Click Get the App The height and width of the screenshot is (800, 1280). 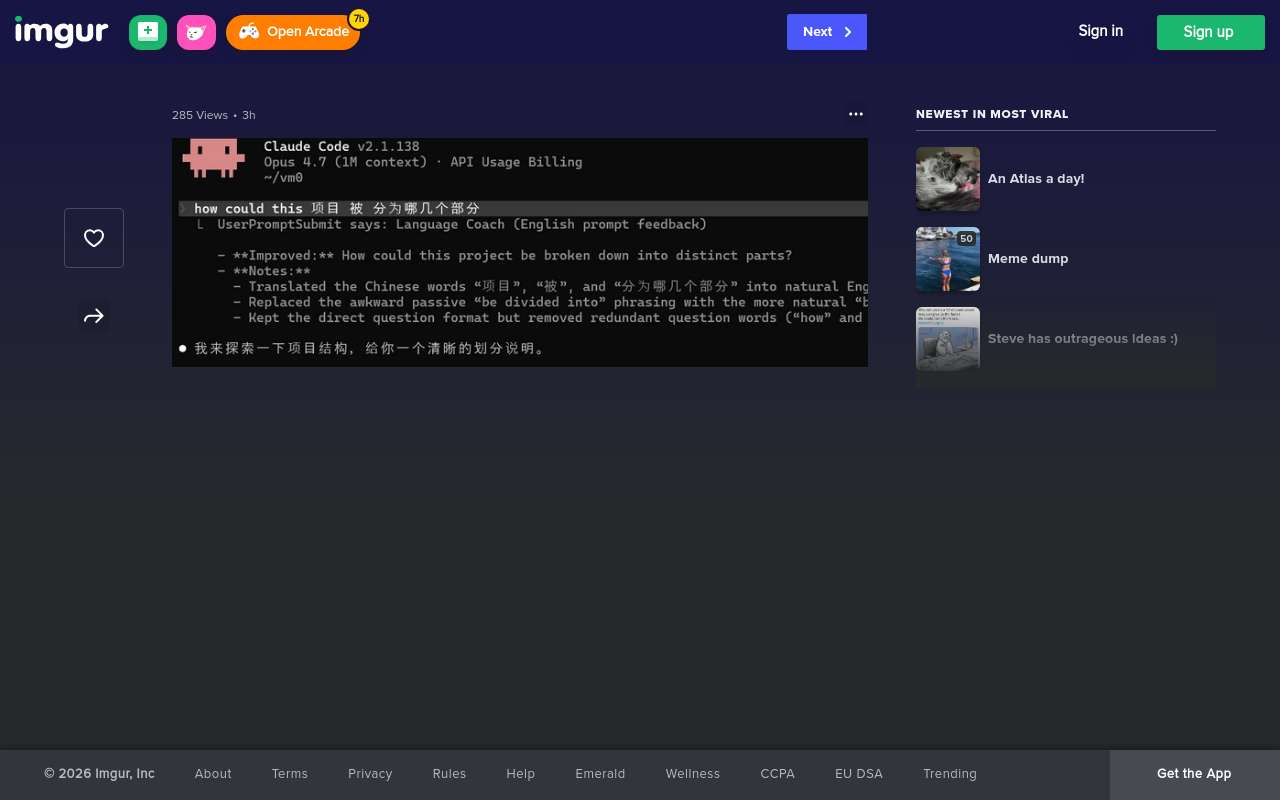coord(1194,774)
